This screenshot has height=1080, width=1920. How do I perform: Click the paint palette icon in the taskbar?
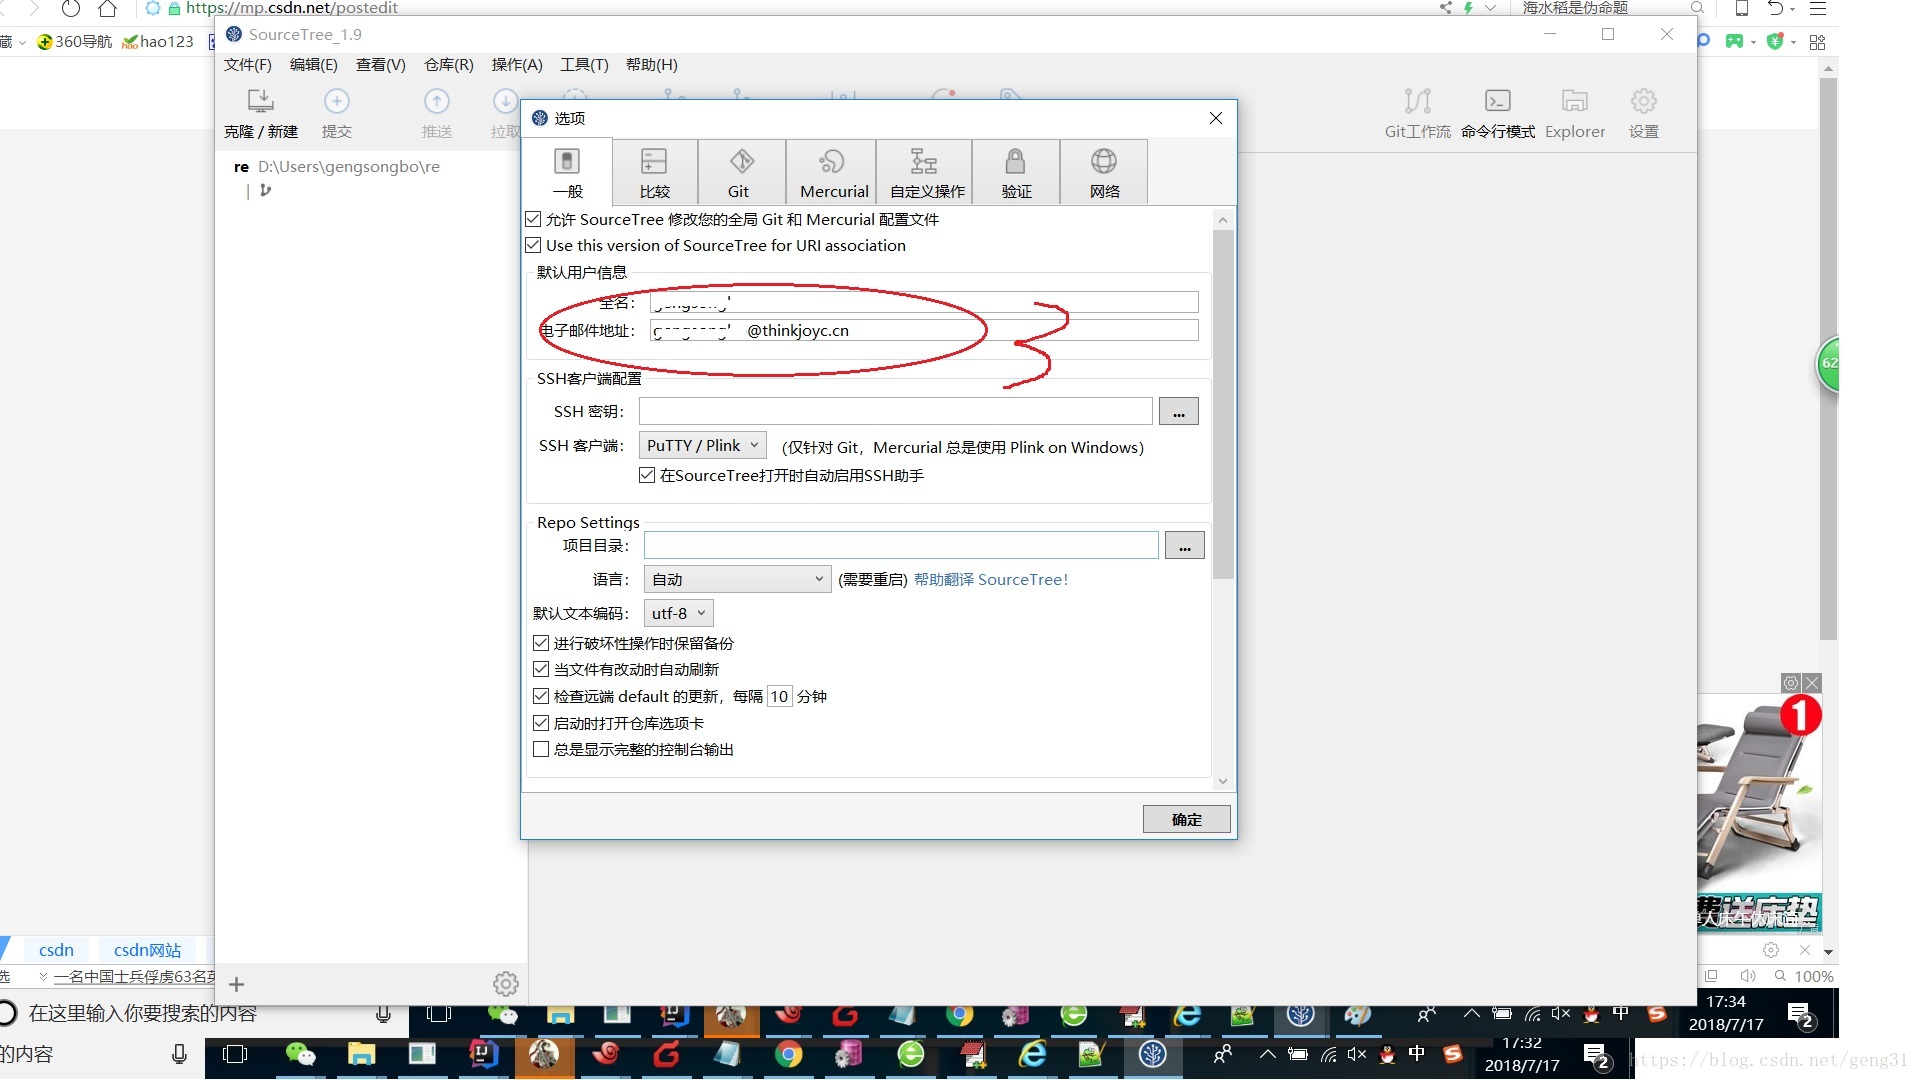[1357, 1015]
